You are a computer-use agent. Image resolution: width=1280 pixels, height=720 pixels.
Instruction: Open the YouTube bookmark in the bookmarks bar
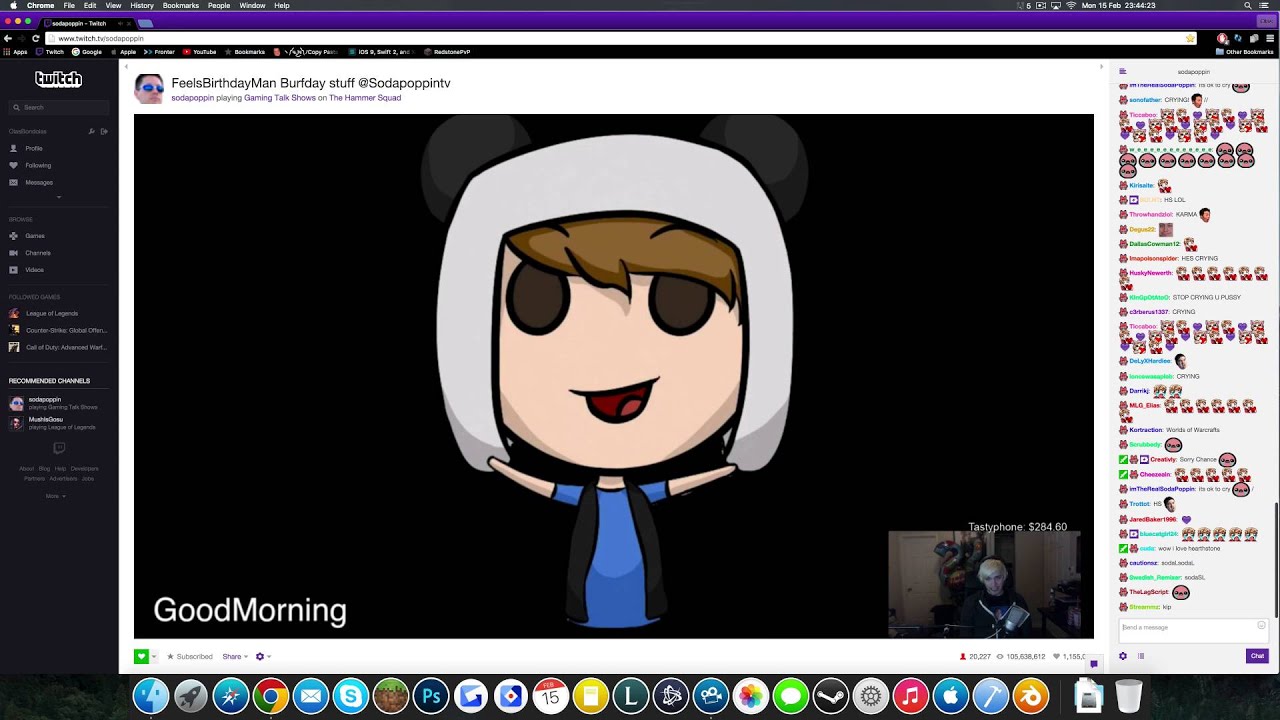point(199,52)
